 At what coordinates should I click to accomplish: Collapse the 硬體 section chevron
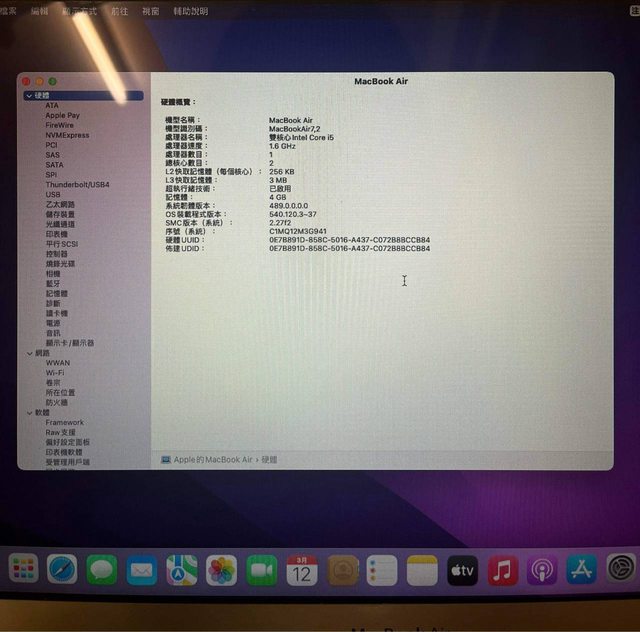(29, 96)
